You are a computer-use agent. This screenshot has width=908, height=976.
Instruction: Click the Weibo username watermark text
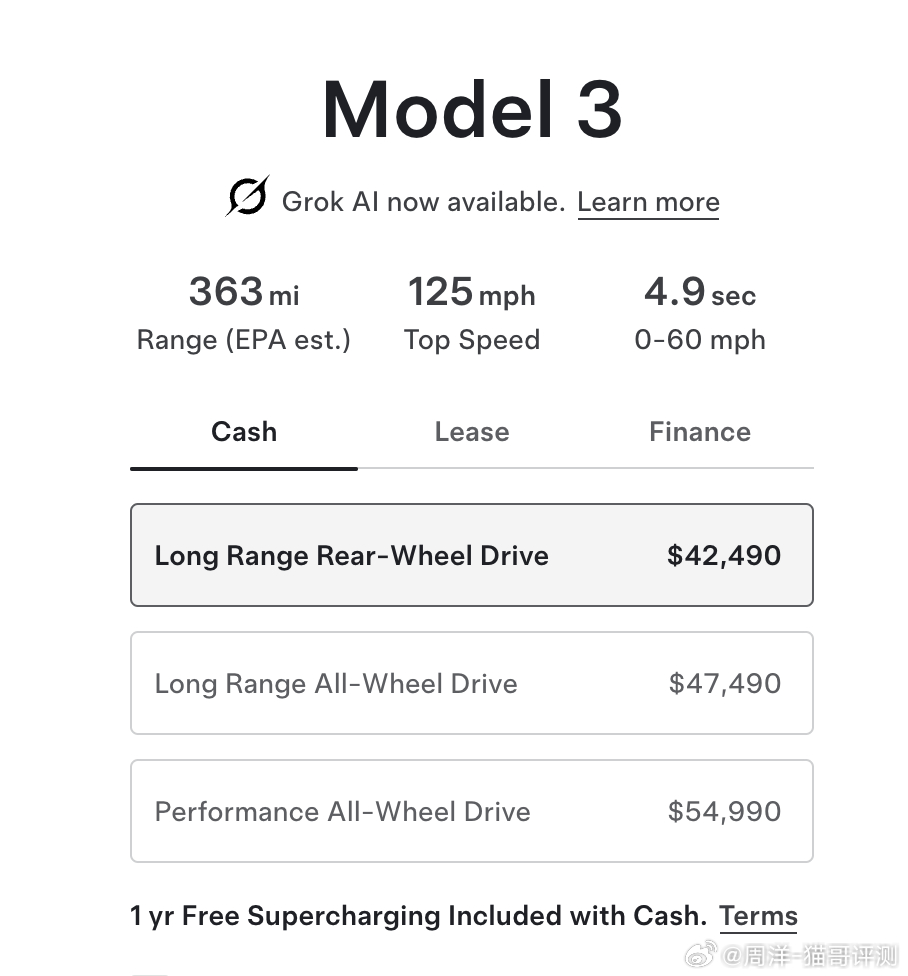810,955
